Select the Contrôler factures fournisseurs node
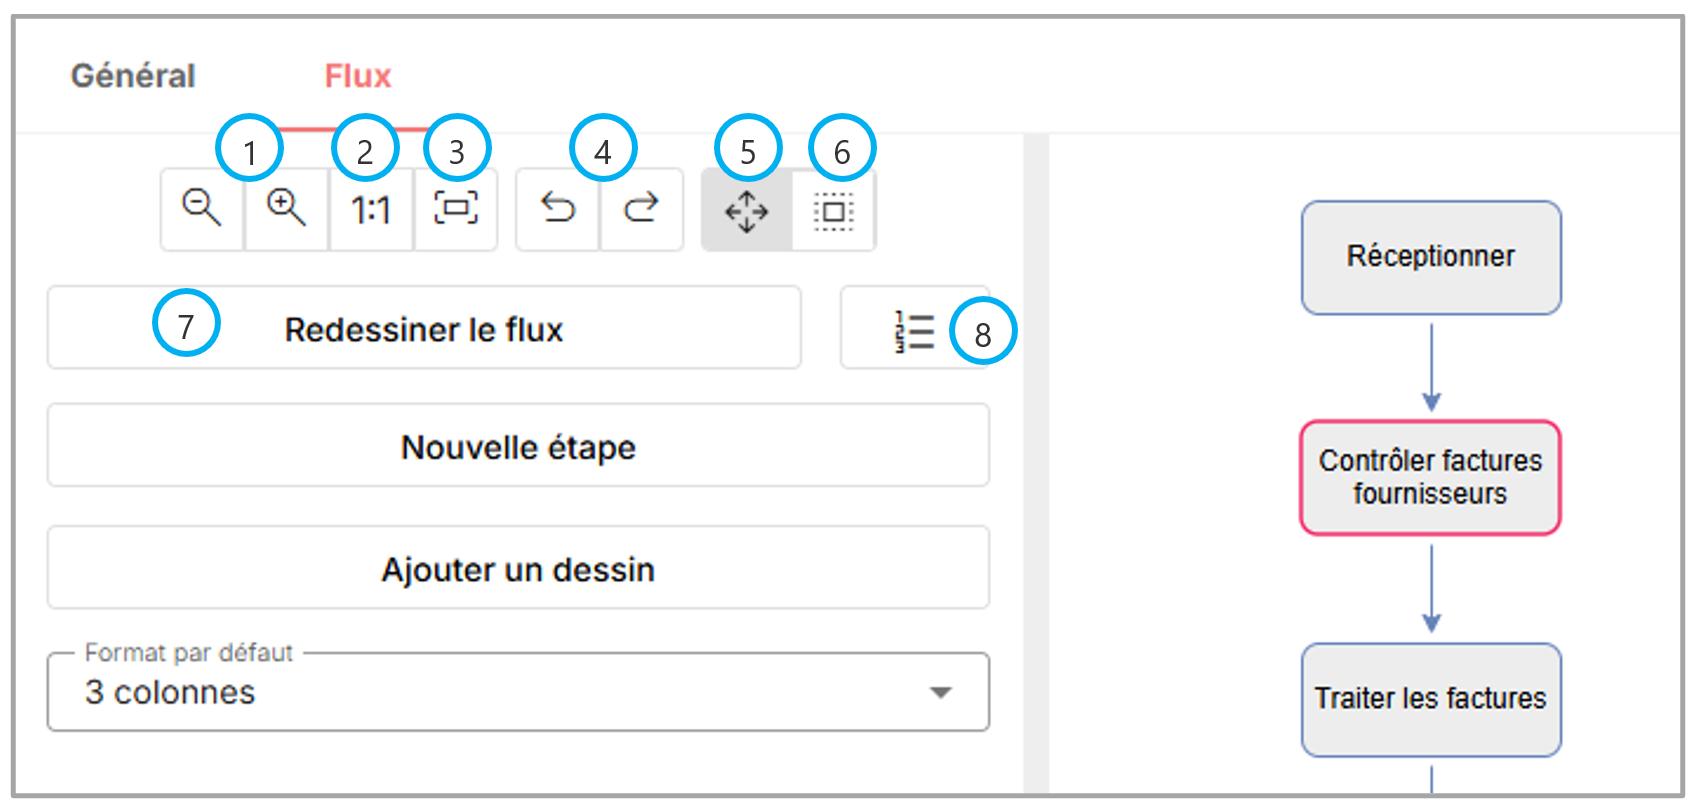The width and height of the screenshot is (1692, 807). tap(1430, 477)
